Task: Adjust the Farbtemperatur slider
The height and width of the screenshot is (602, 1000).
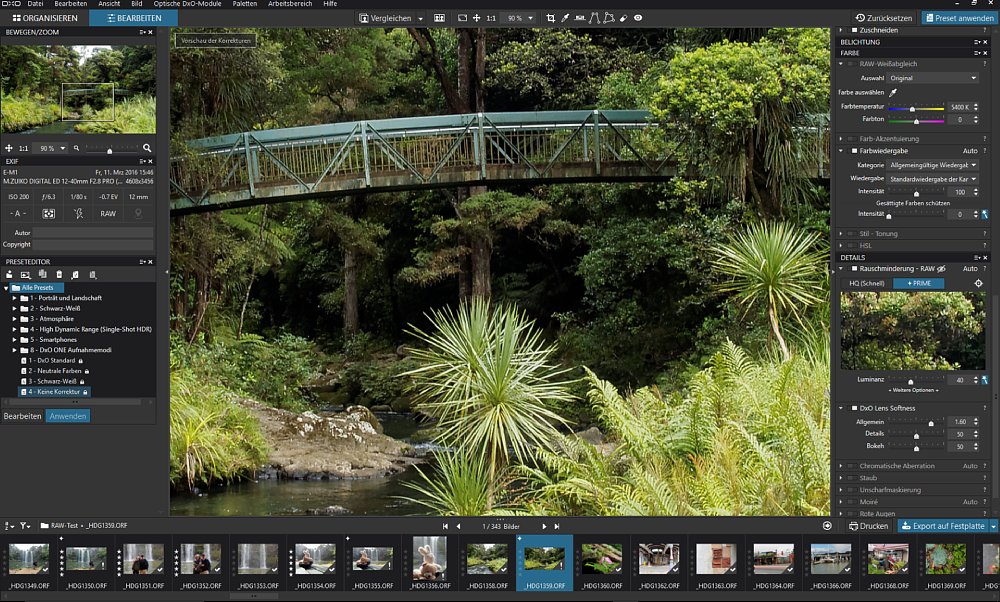Action: tap(912, 107)
